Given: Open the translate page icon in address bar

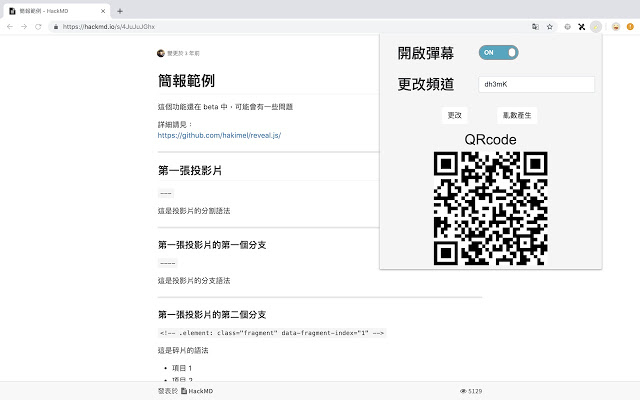Looking at the screenshot, I should (x=535, y=27).
